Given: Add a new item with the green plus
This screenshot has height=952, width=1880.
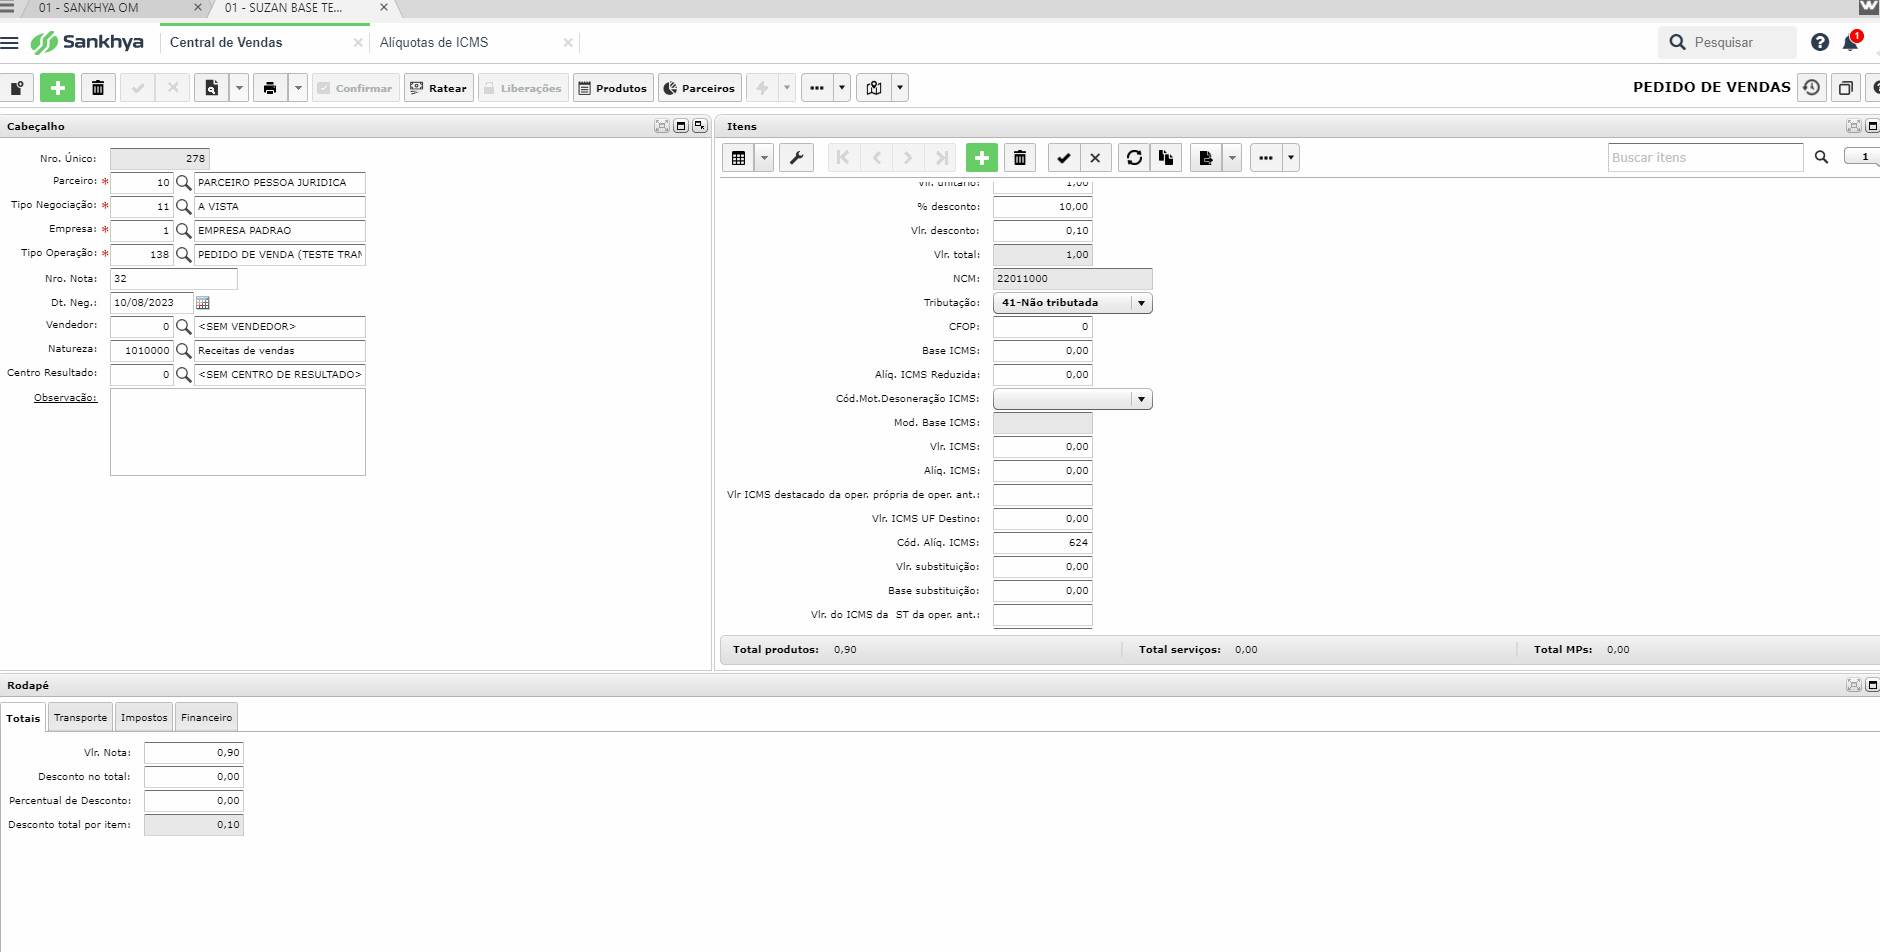Looking at the screenshot, I should (982, 158).
